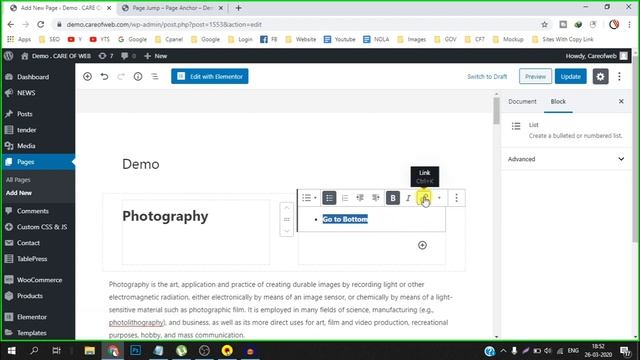Viewport: 640px width, 360px height.
Task: Switch to Block tab
Action: click(558, 101)
